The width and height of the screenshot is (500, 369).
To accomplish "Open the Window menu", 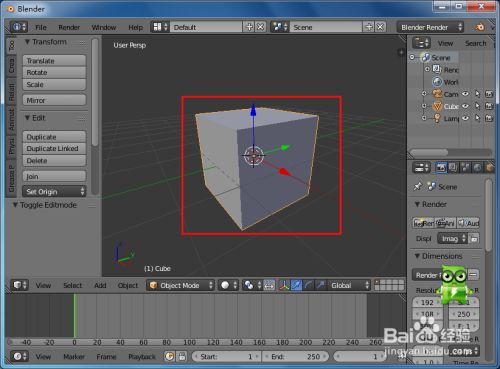I will [104, 27].
